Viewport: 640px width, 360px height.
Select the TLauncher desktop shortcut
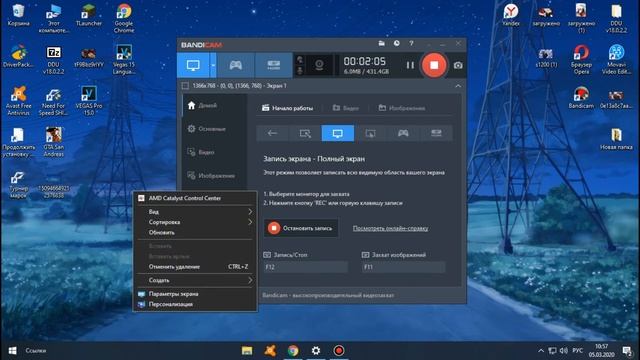(x=89, y=15)
